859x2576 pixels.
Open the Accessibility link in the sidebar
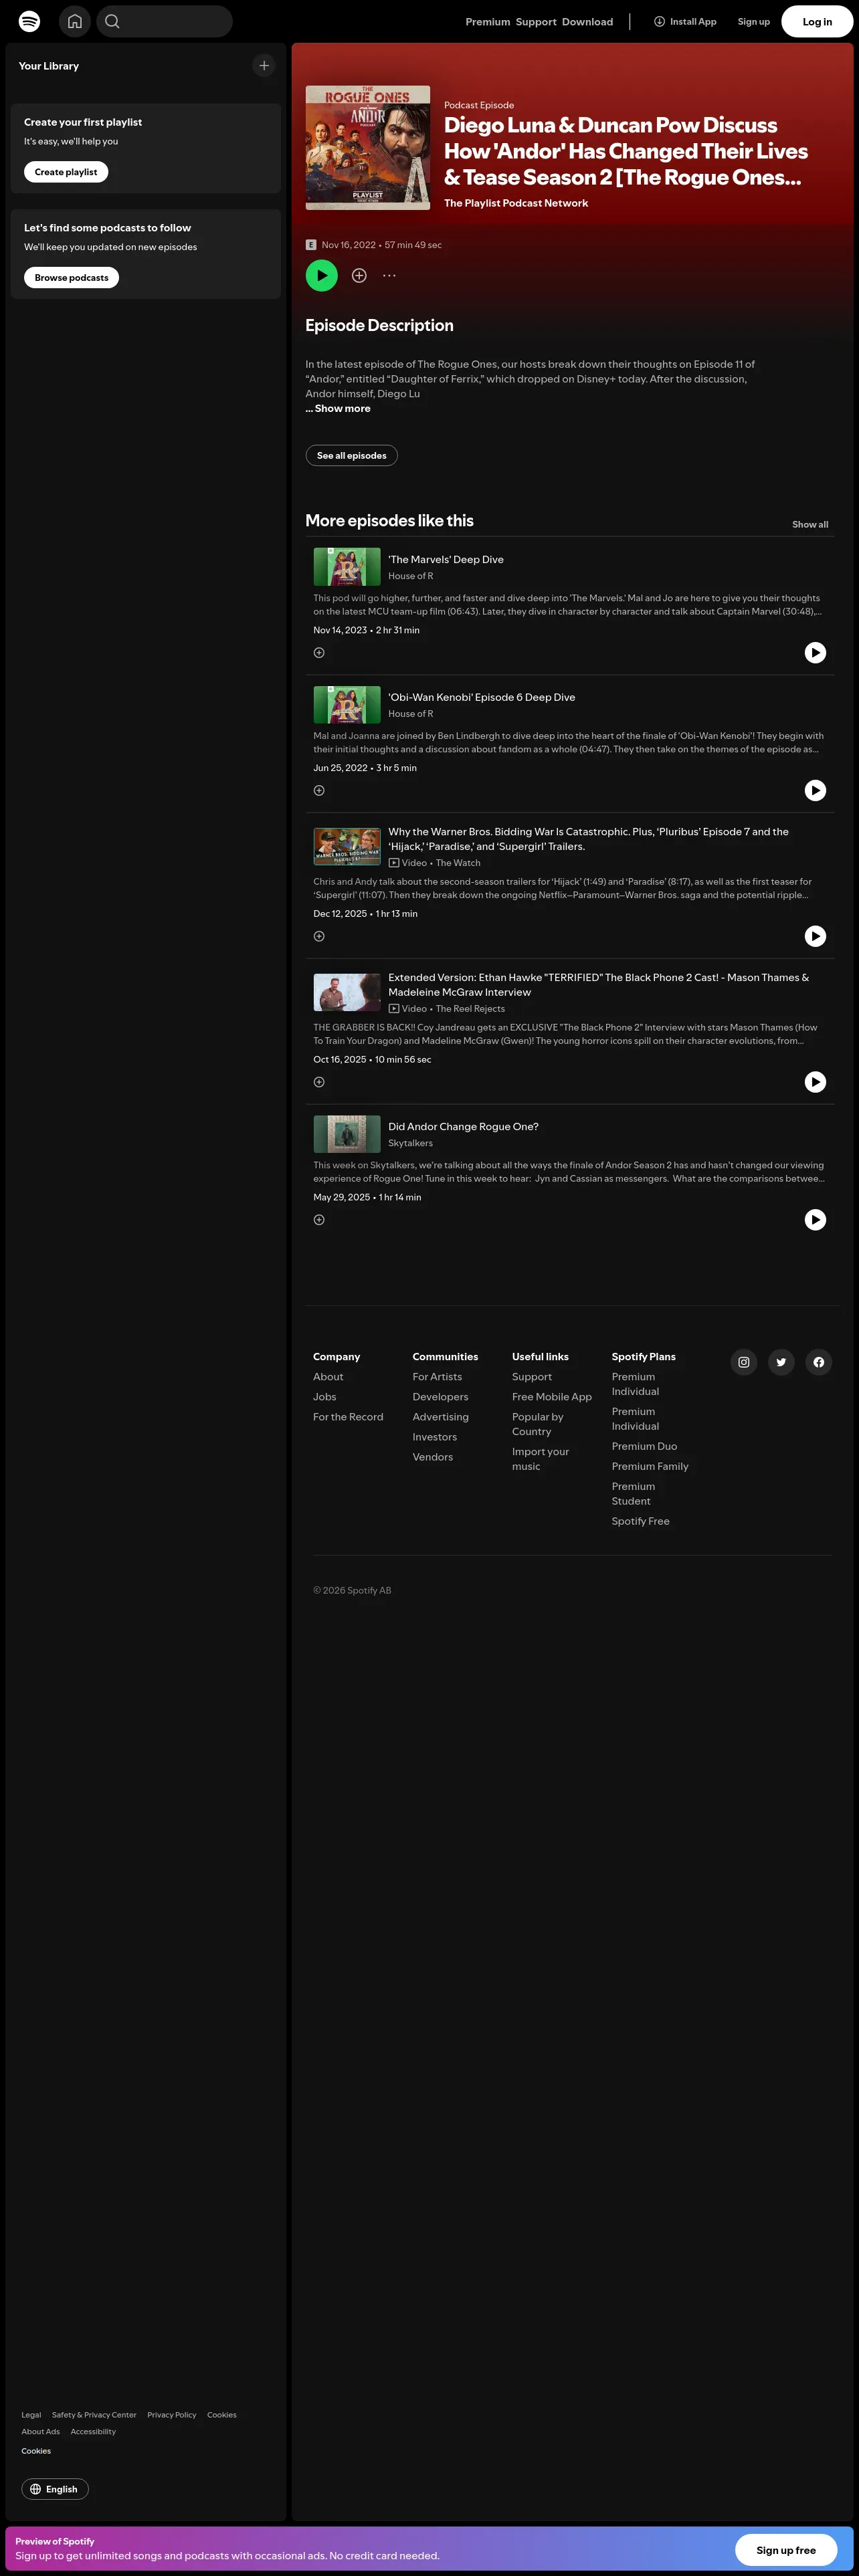click(x=93, y=2432)
